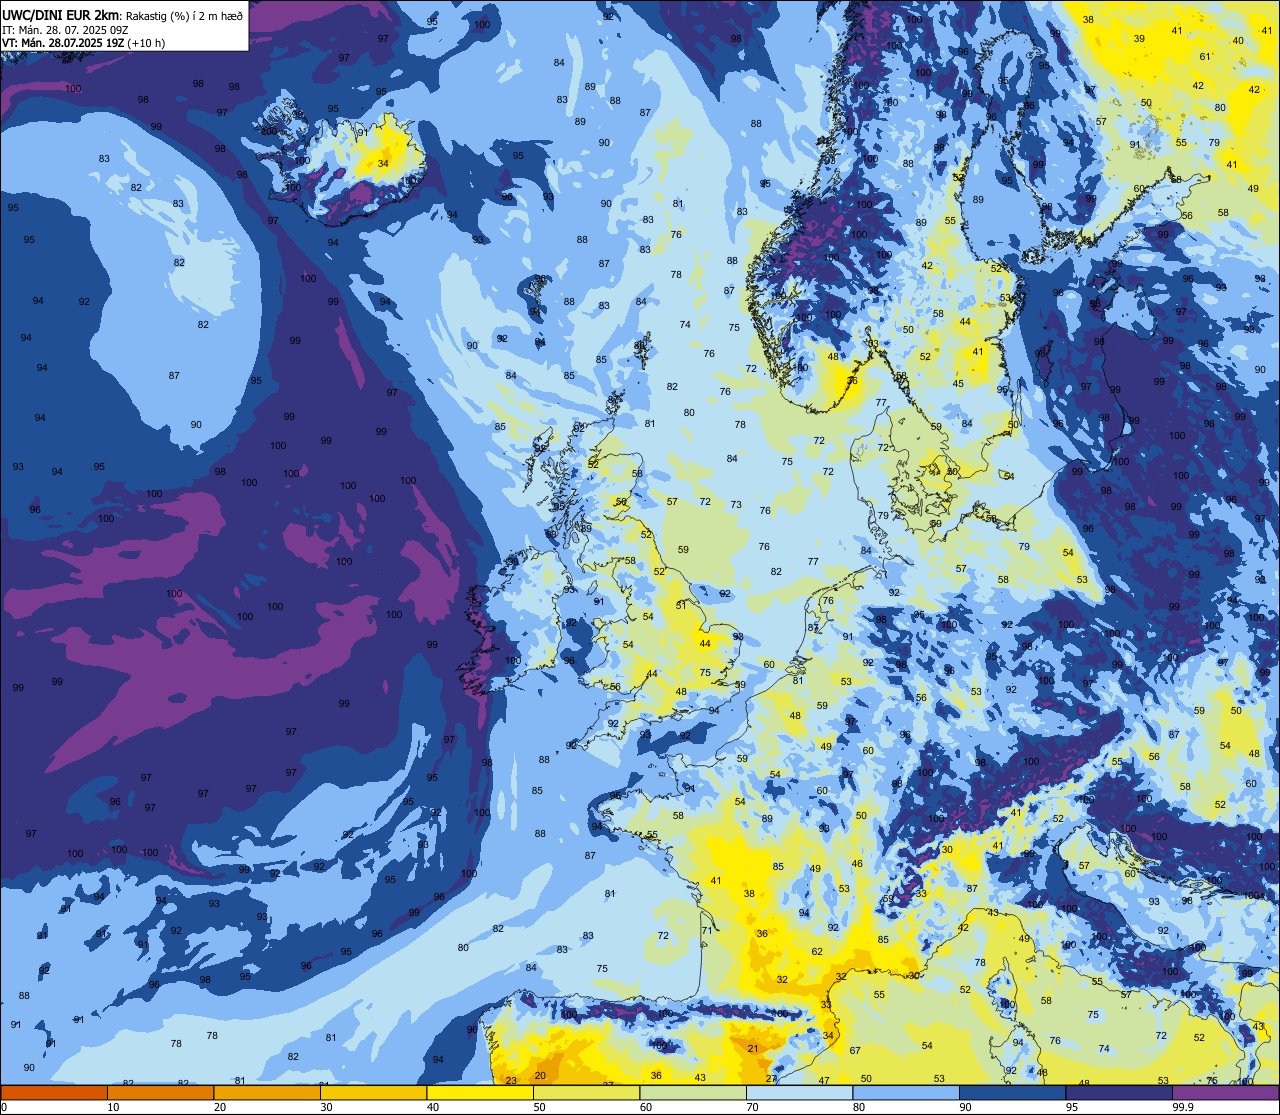Click the 'UWC/DINI EUR 2km' title text
Screen dimensions: 1280x1115
[x=60, y=15]
